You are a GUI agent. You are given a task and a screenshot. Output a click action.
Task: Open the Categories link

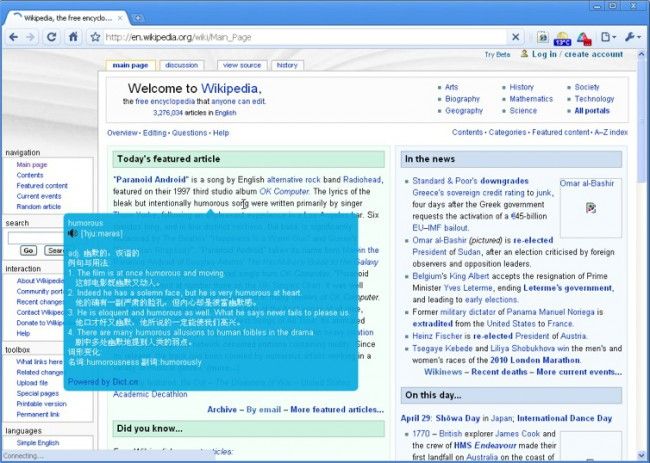click(507, 132)
